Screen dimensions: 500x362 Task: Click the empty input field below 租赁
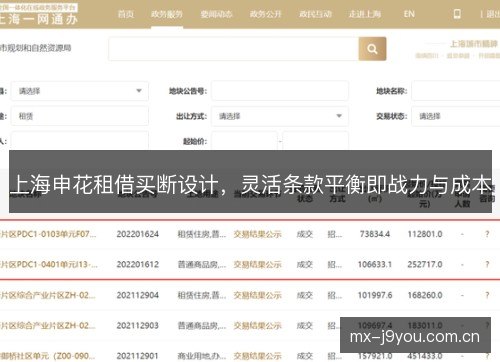[x=80, y=141]
